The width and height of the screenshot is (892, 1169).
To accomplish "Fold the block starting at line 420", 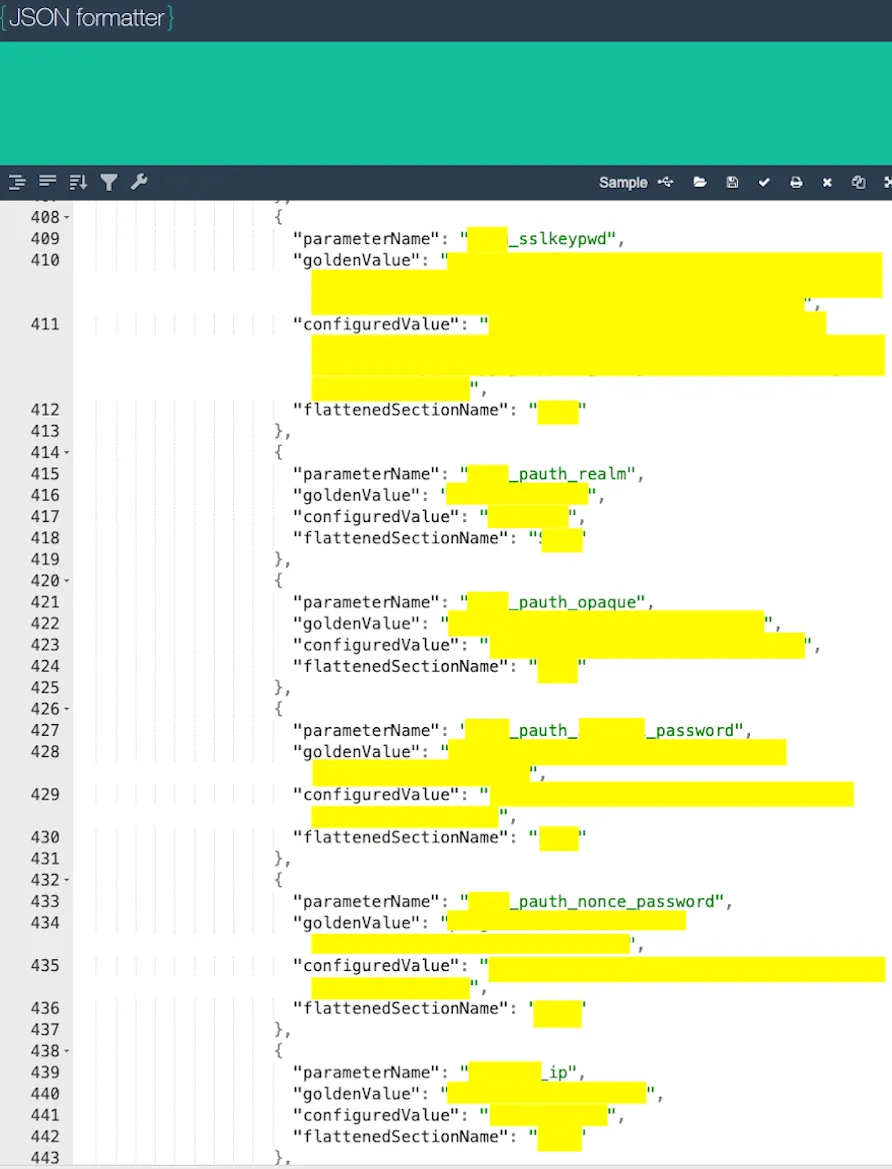I will (x=67, y=581).
